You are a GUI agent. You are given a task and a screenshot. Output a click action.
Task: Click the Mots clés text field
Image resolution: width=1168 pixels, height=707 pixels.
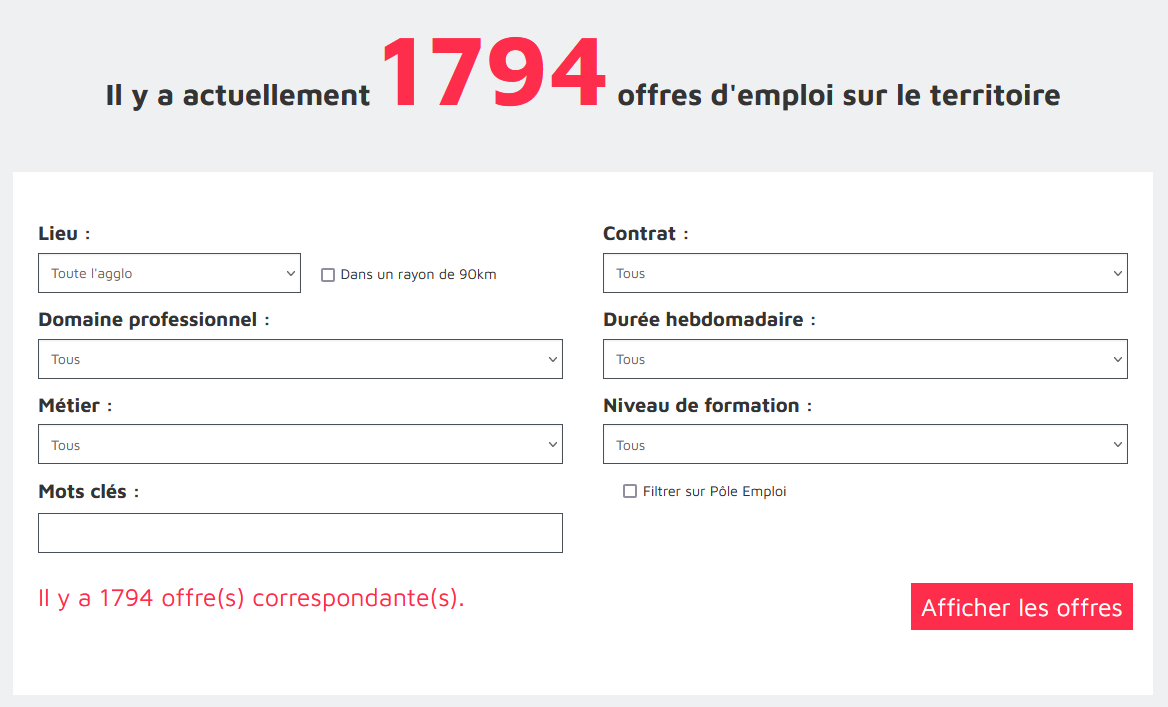tap(300, 533)
